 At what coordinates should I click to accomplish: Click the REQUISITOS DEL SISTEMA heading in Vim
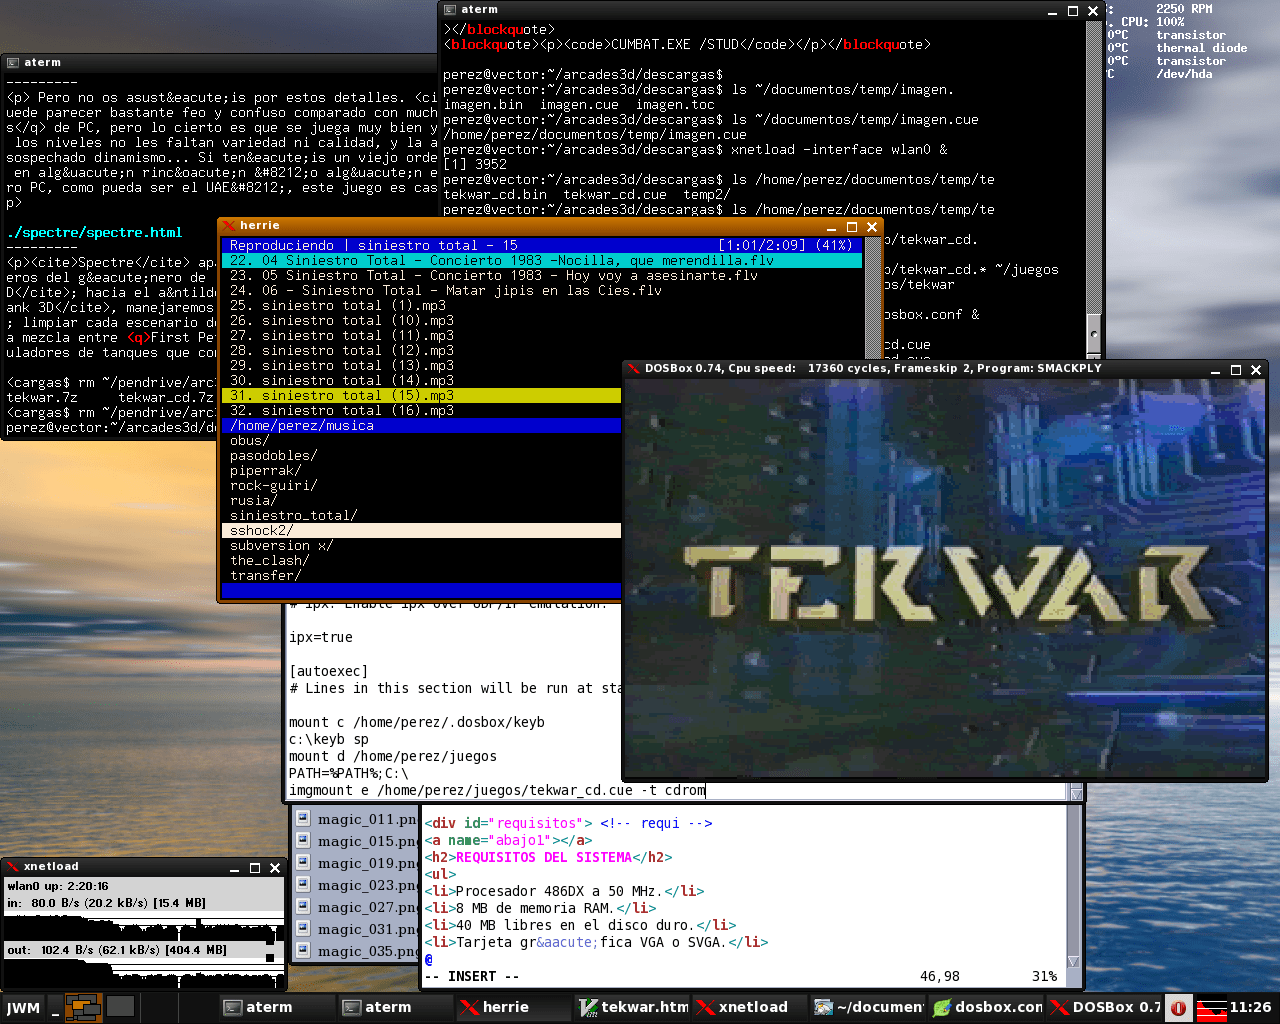(x=544, y=858)
